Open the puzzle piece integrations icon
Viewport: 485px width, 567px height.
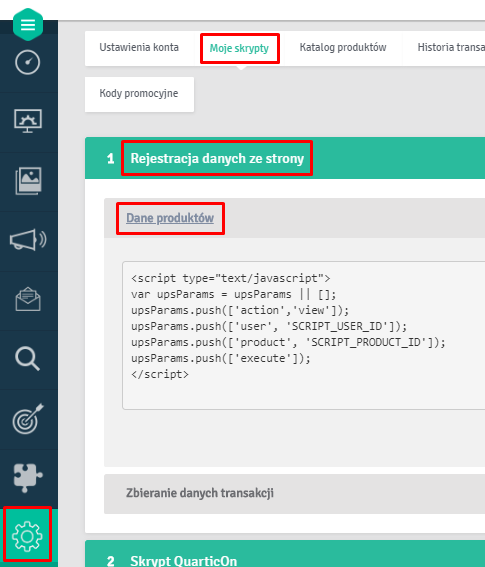point(28,478)
